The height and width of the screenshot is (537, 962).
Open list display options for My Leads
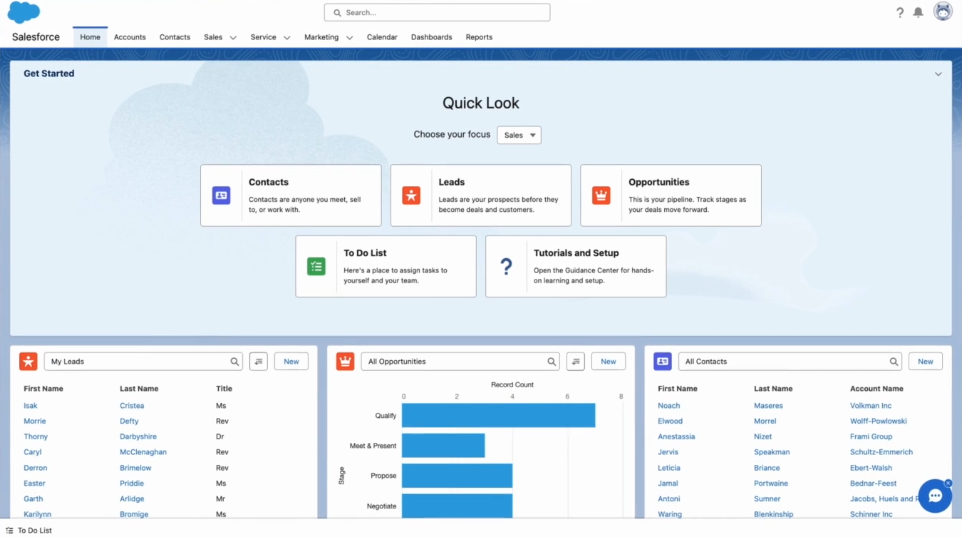click(x=258, y=361)
